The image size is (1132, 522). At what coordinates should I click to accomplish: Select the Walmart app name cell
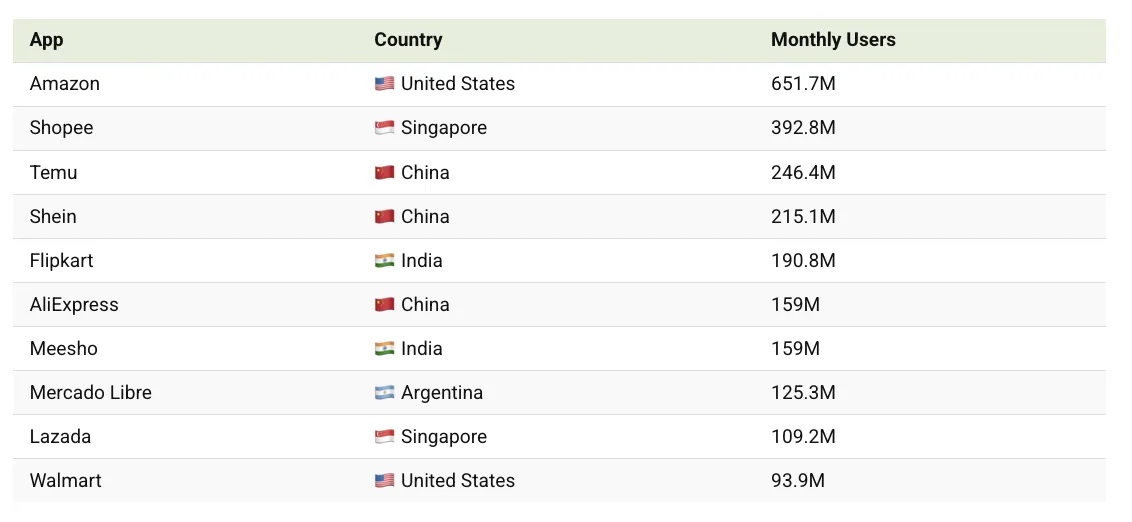pyautogui.click(x=66, y=480)
